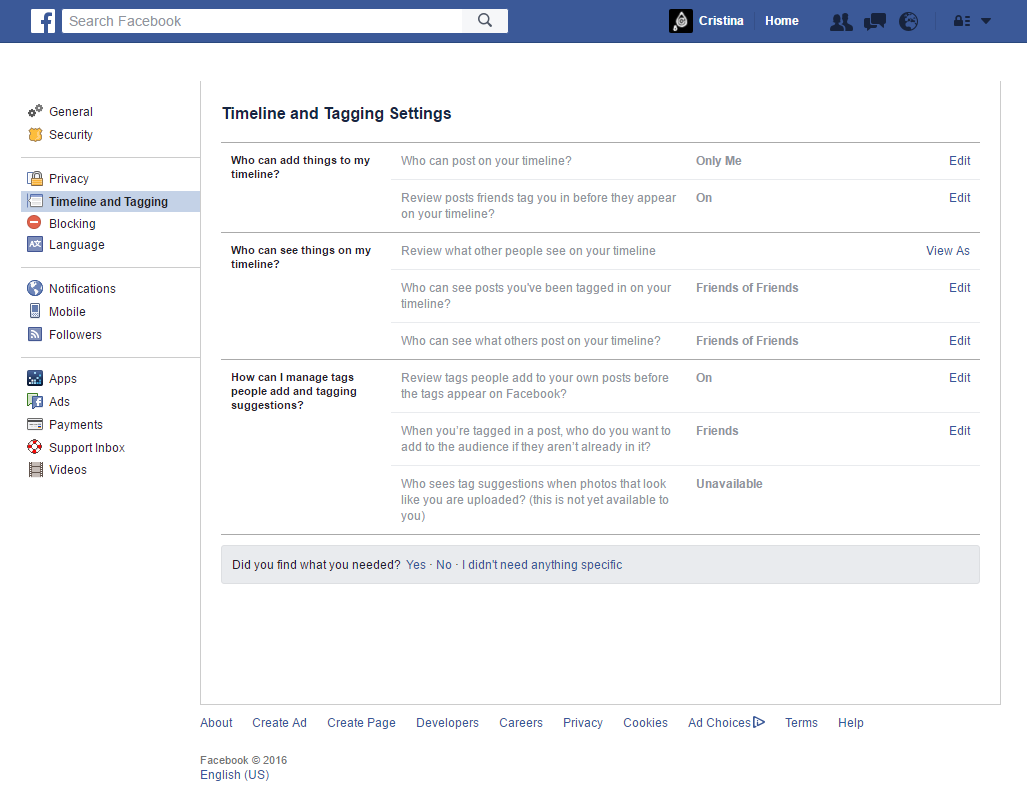Open the Create Ad footer link

[x=279, y=722]
